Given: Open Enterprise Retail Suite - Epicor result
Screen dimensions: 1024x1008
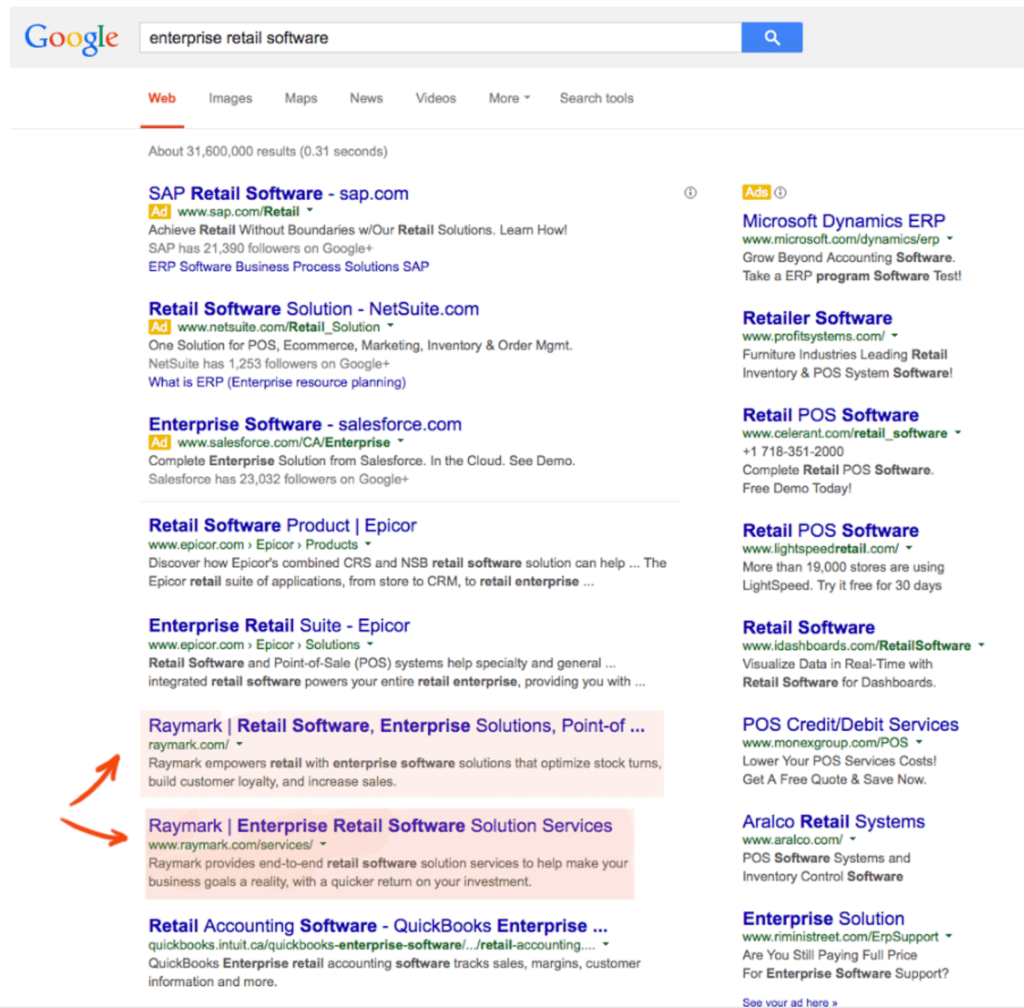Looking at the screenshot, I should 279,625.
